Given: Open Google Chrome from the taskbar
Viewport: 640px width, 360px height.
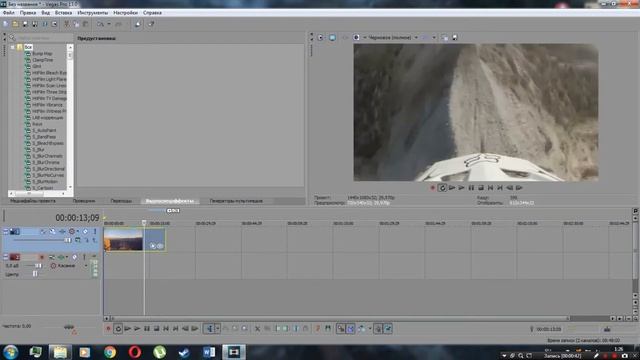Looking at the screenshot, I should (110, 352).
